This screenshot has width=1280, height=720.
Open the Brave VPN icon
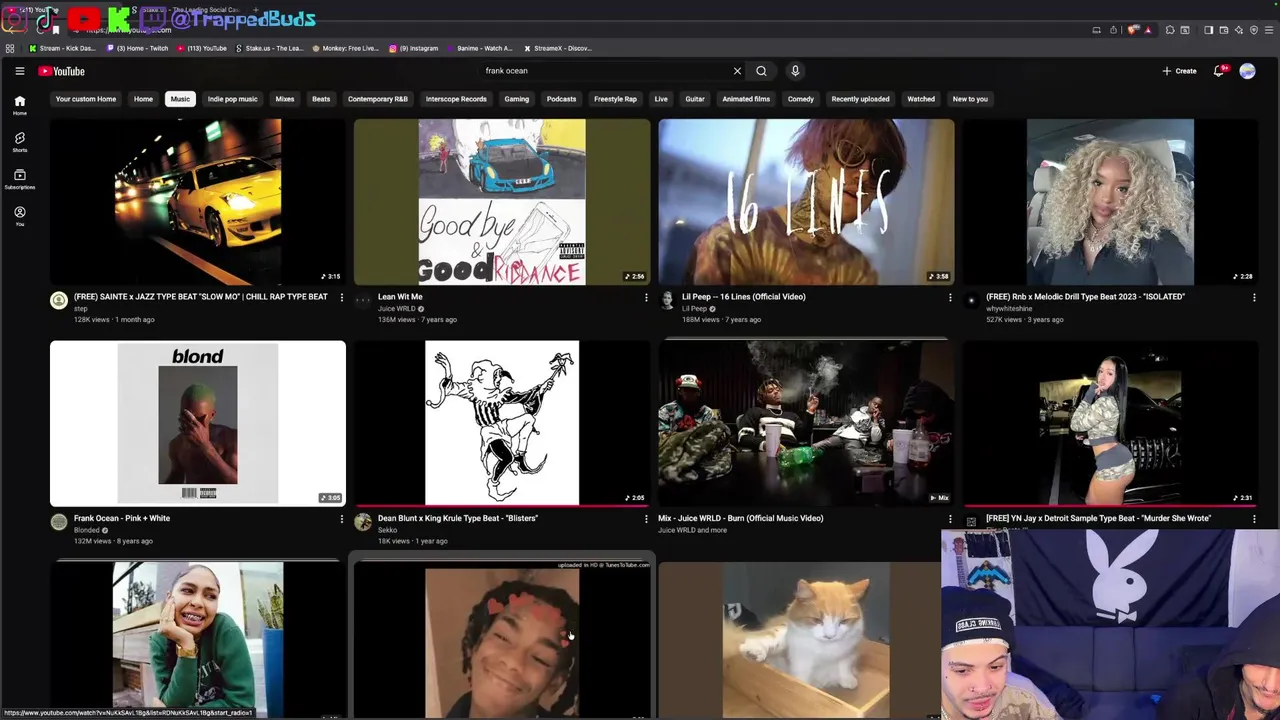click(x=1253, y=30)
